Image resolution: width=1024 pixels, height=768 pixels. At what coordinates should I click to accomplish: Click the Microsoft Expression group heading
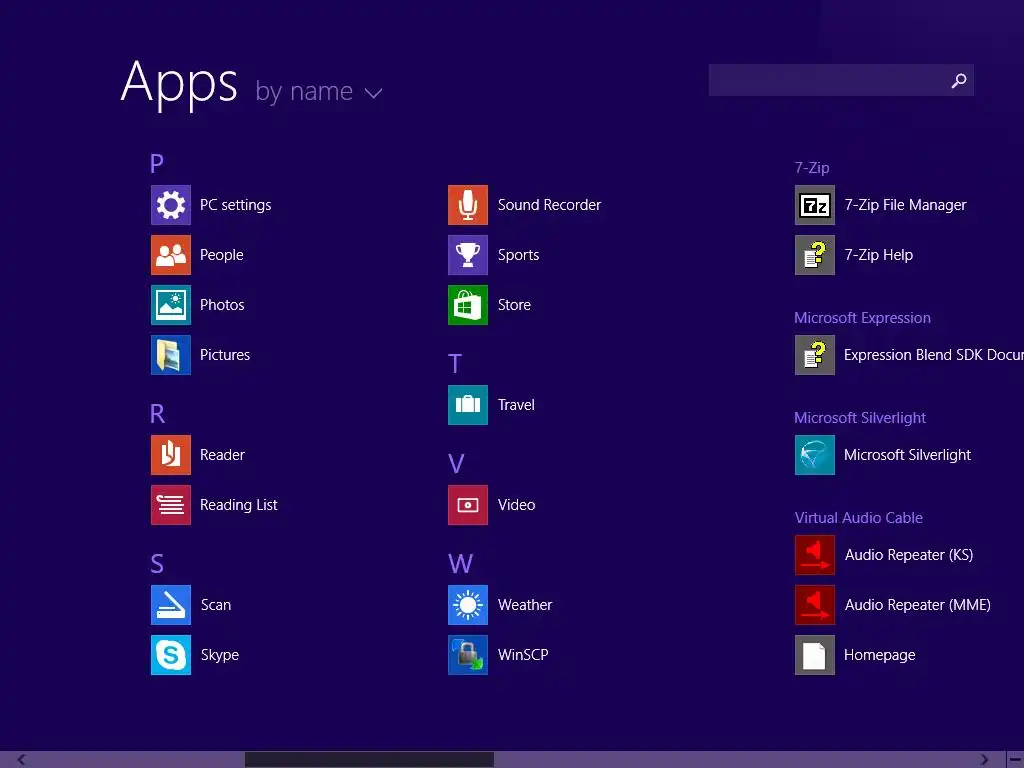click(x=862, y=318)
